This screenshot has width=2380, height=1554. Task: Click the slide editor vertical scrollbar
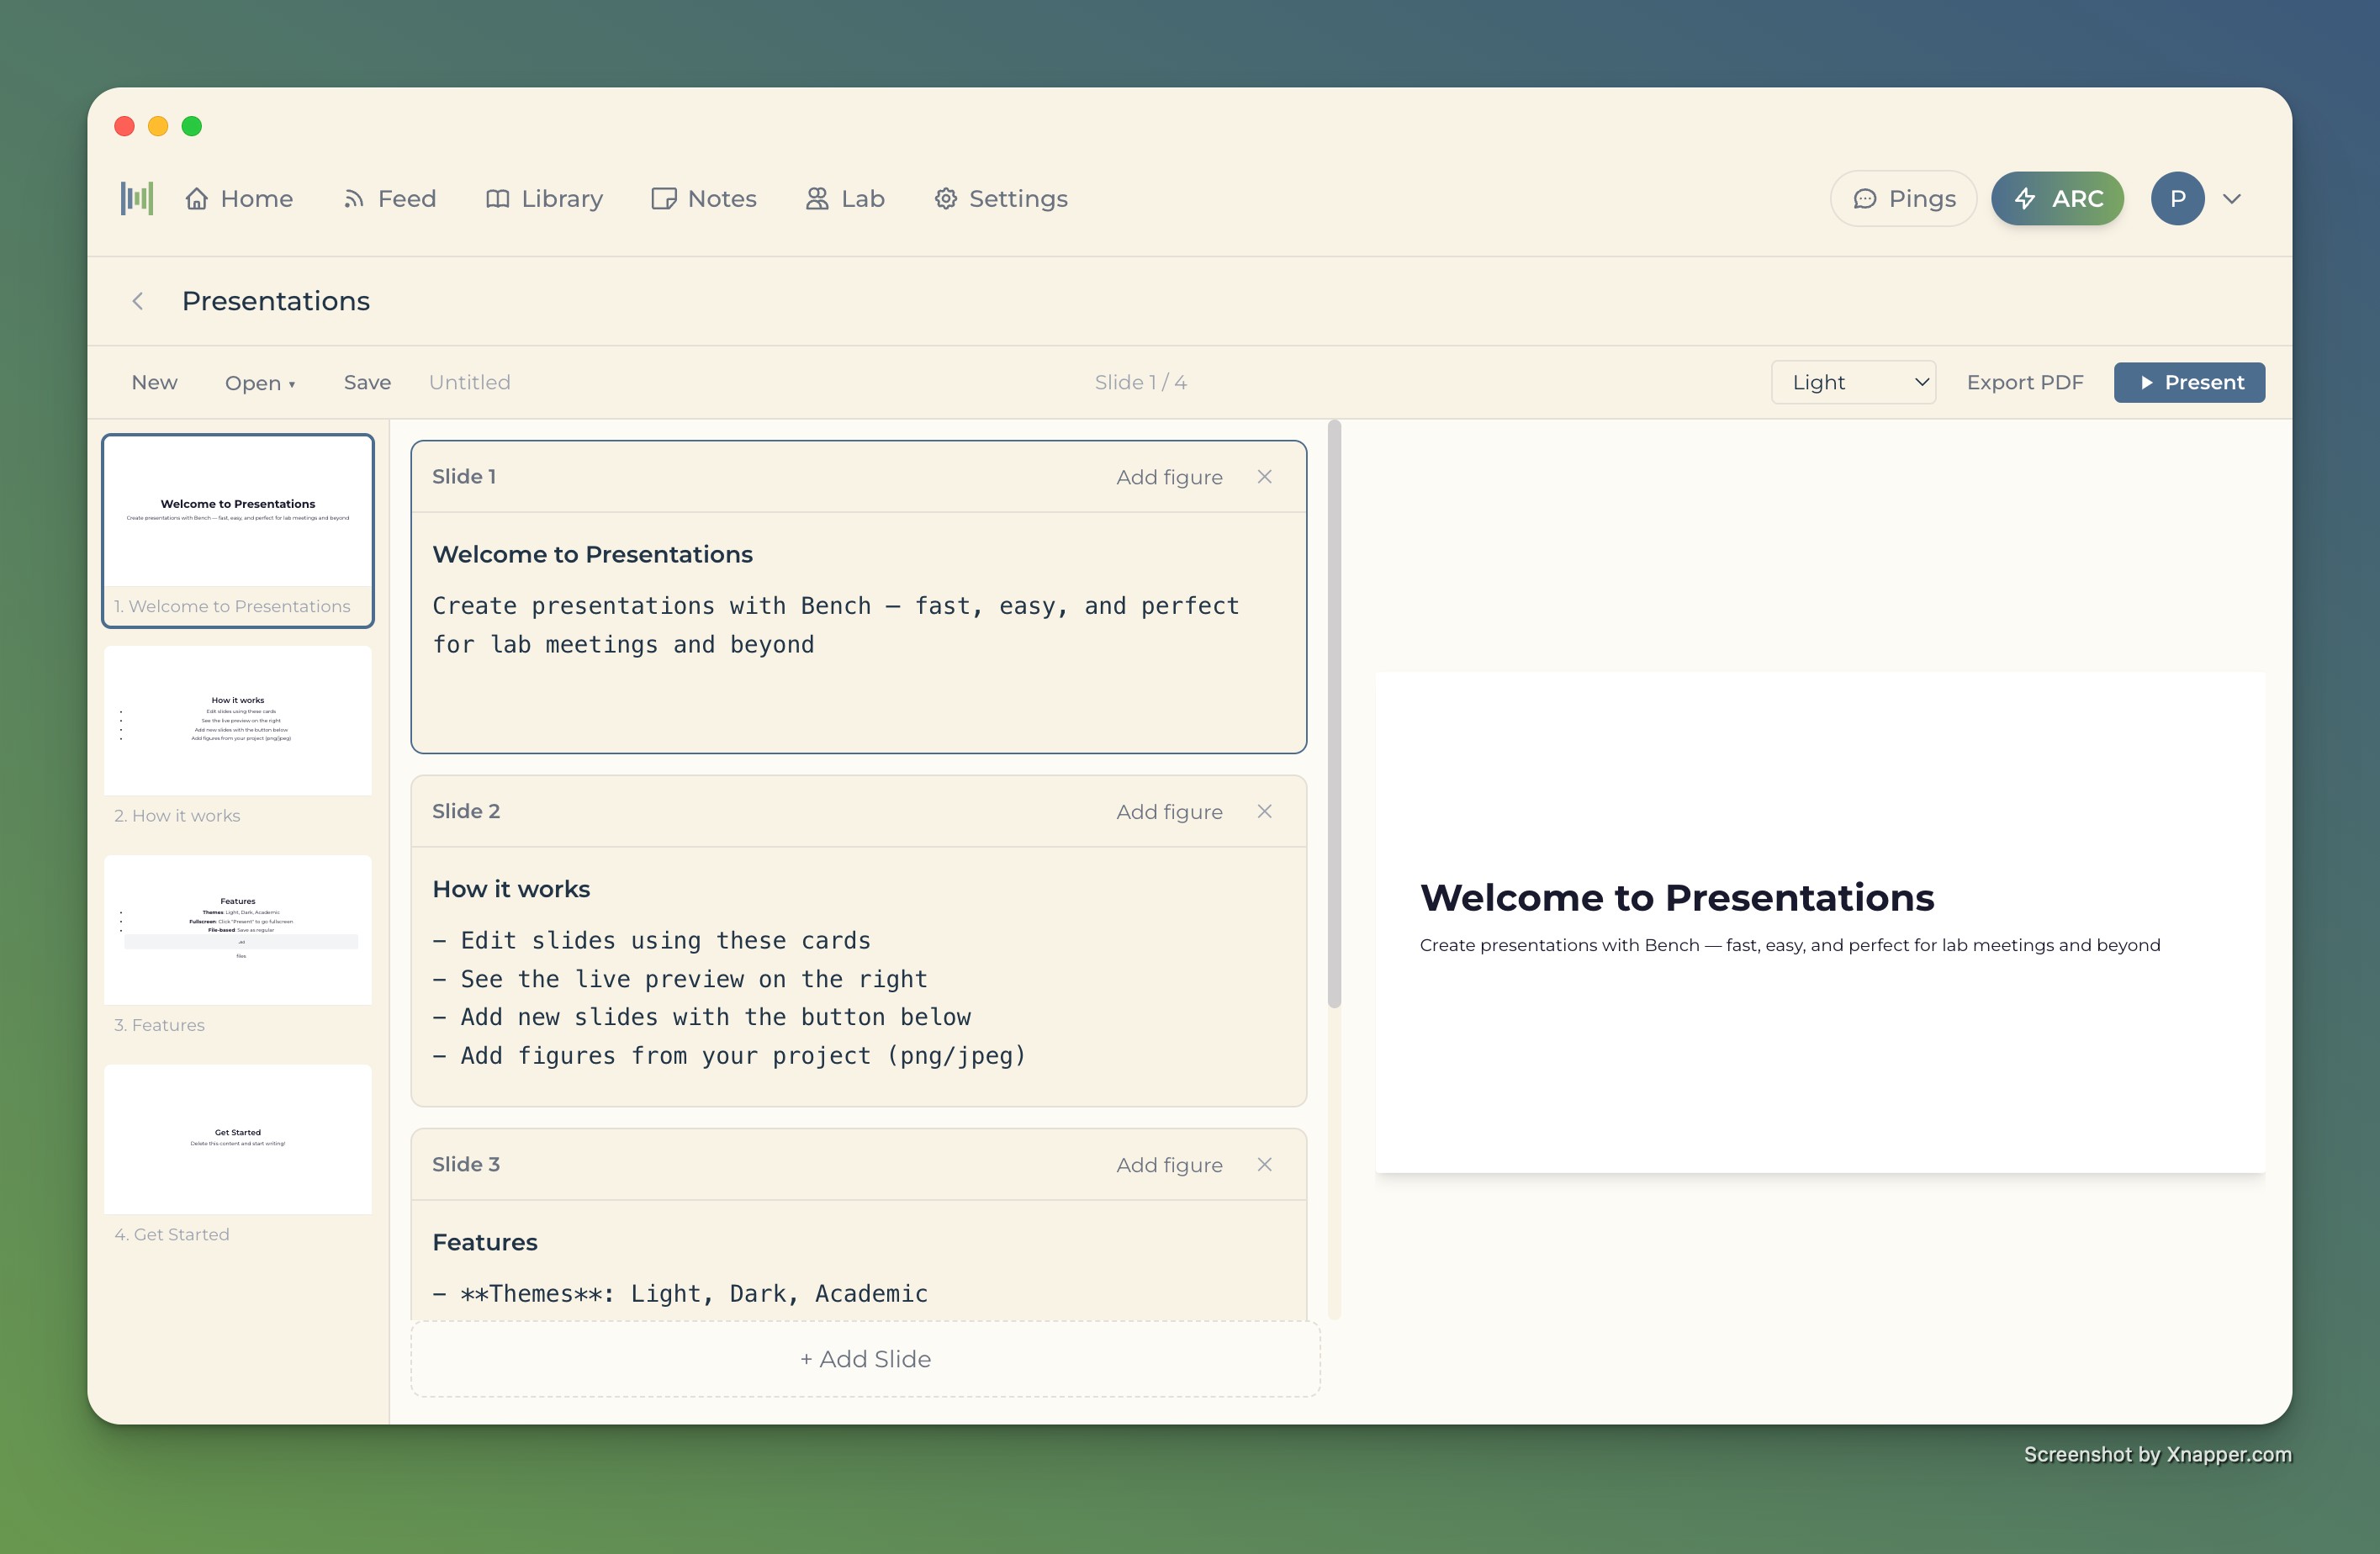(1333, 714)
